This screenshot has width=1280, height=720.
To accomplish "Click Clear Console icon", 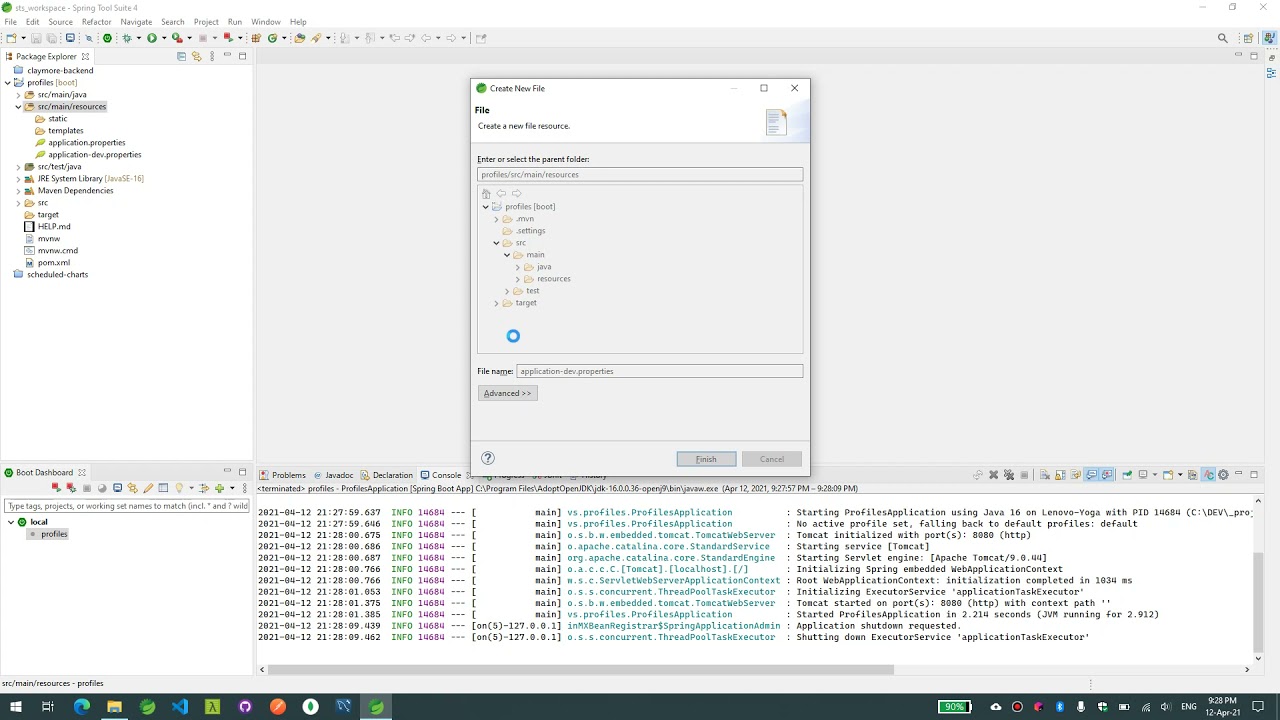I will coord(1045,475).
